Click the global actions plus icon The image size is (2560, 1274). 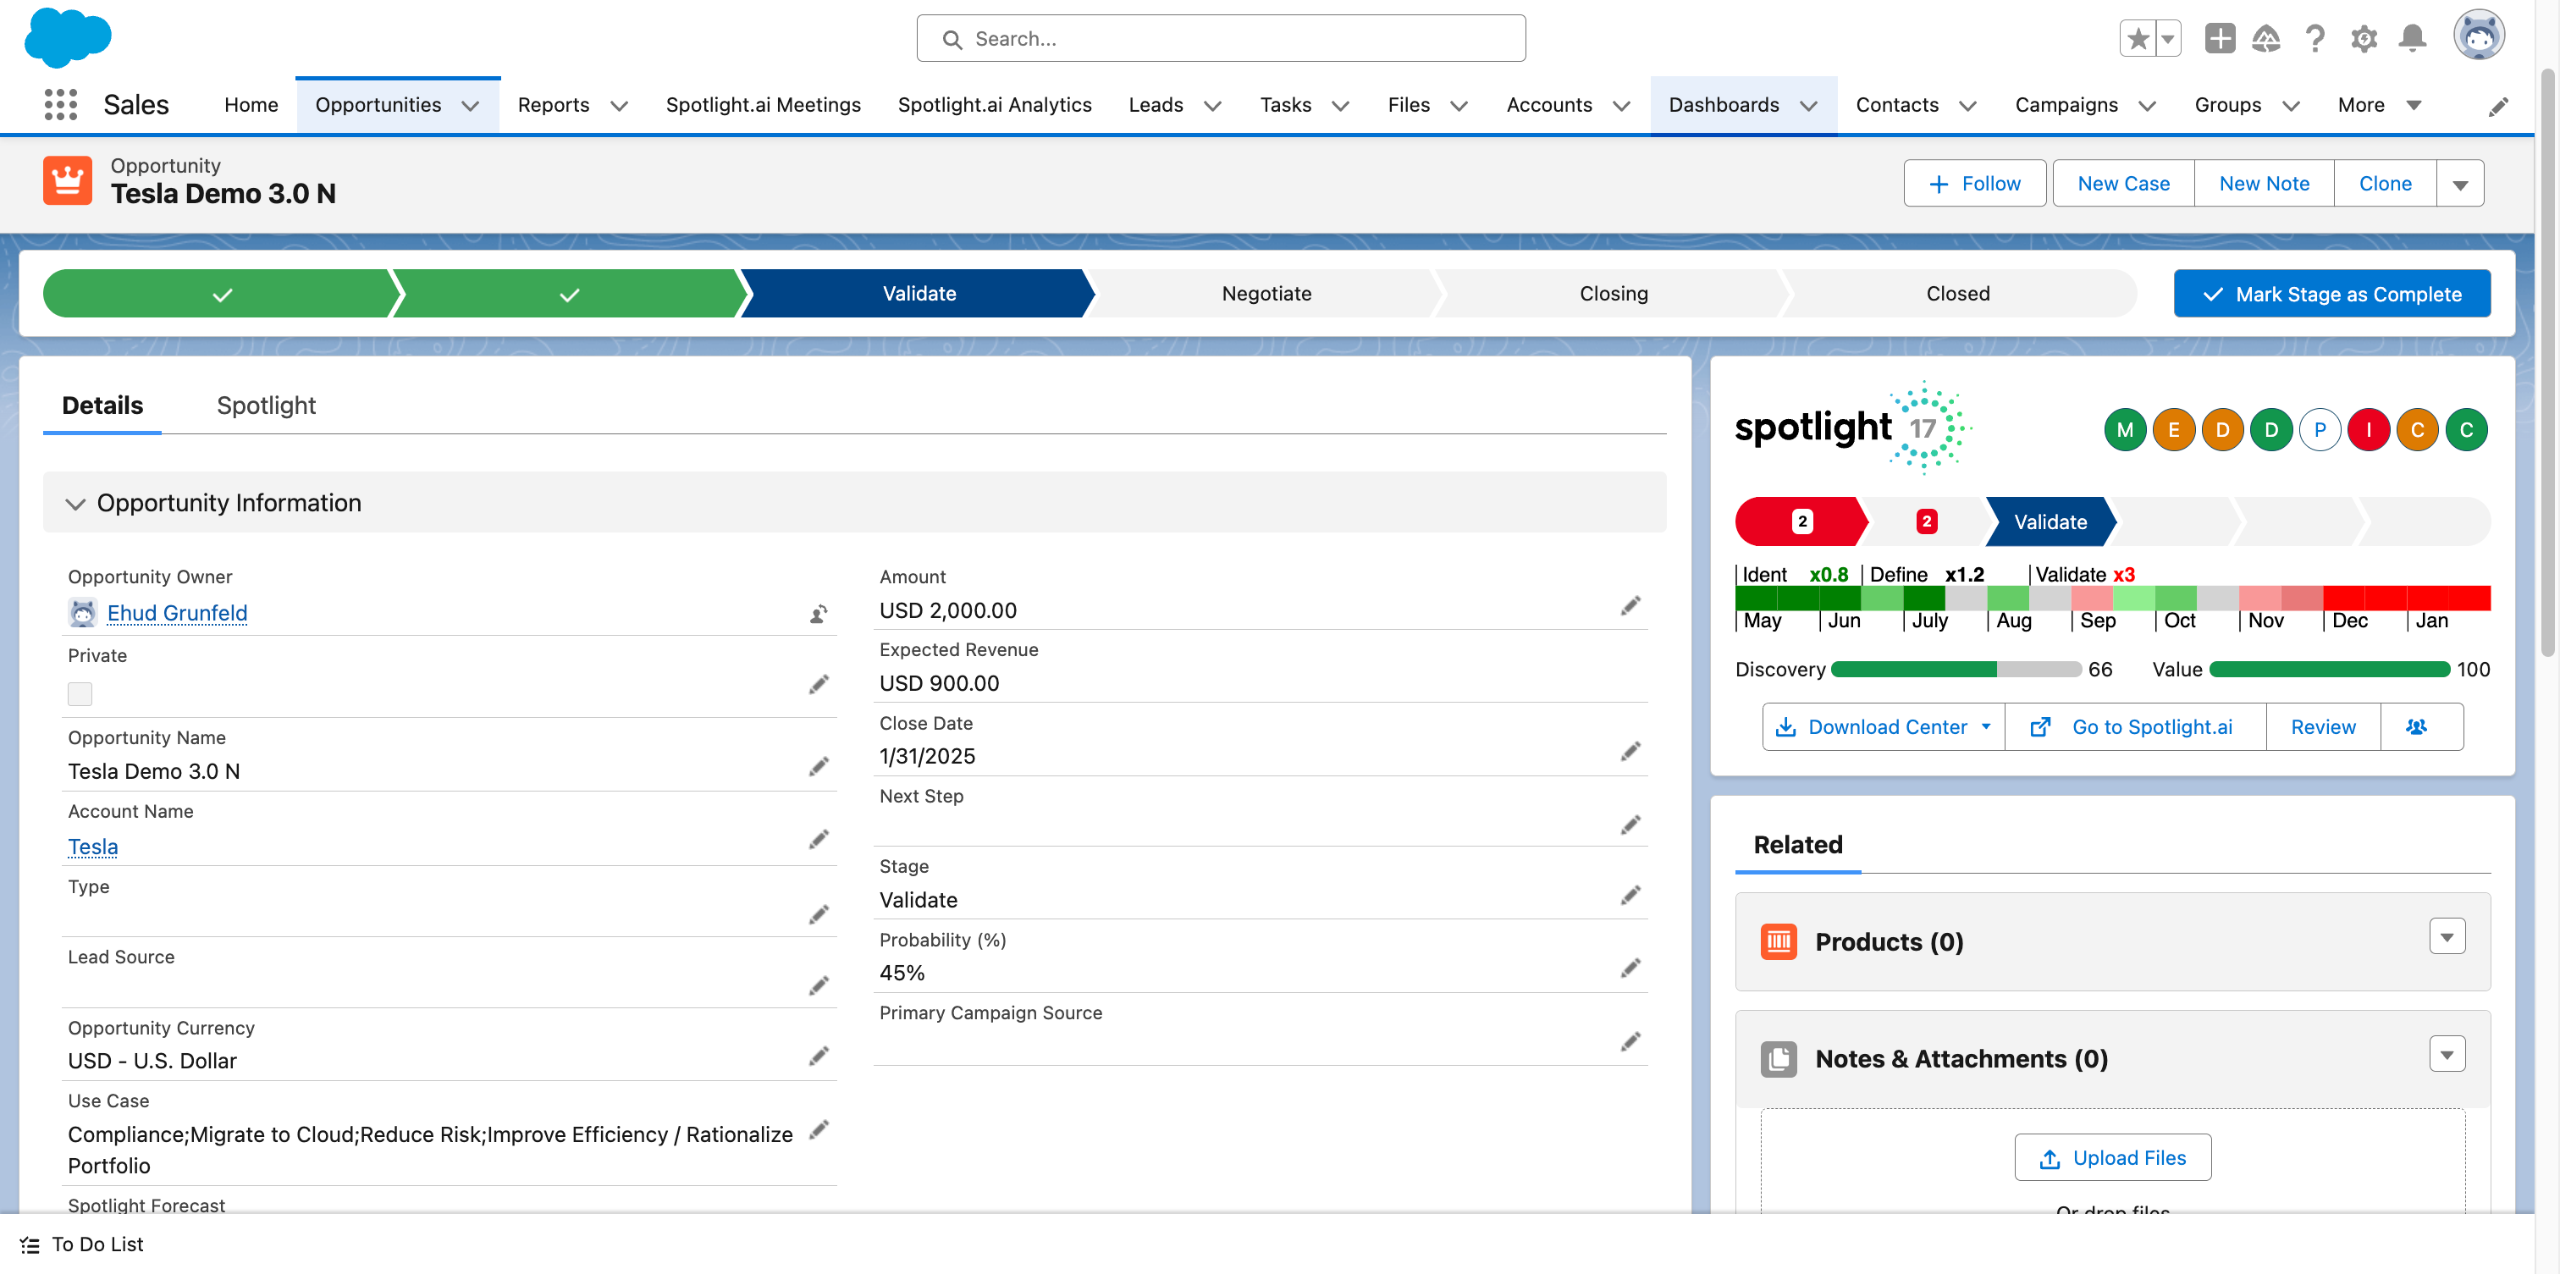coord(2219,39)
